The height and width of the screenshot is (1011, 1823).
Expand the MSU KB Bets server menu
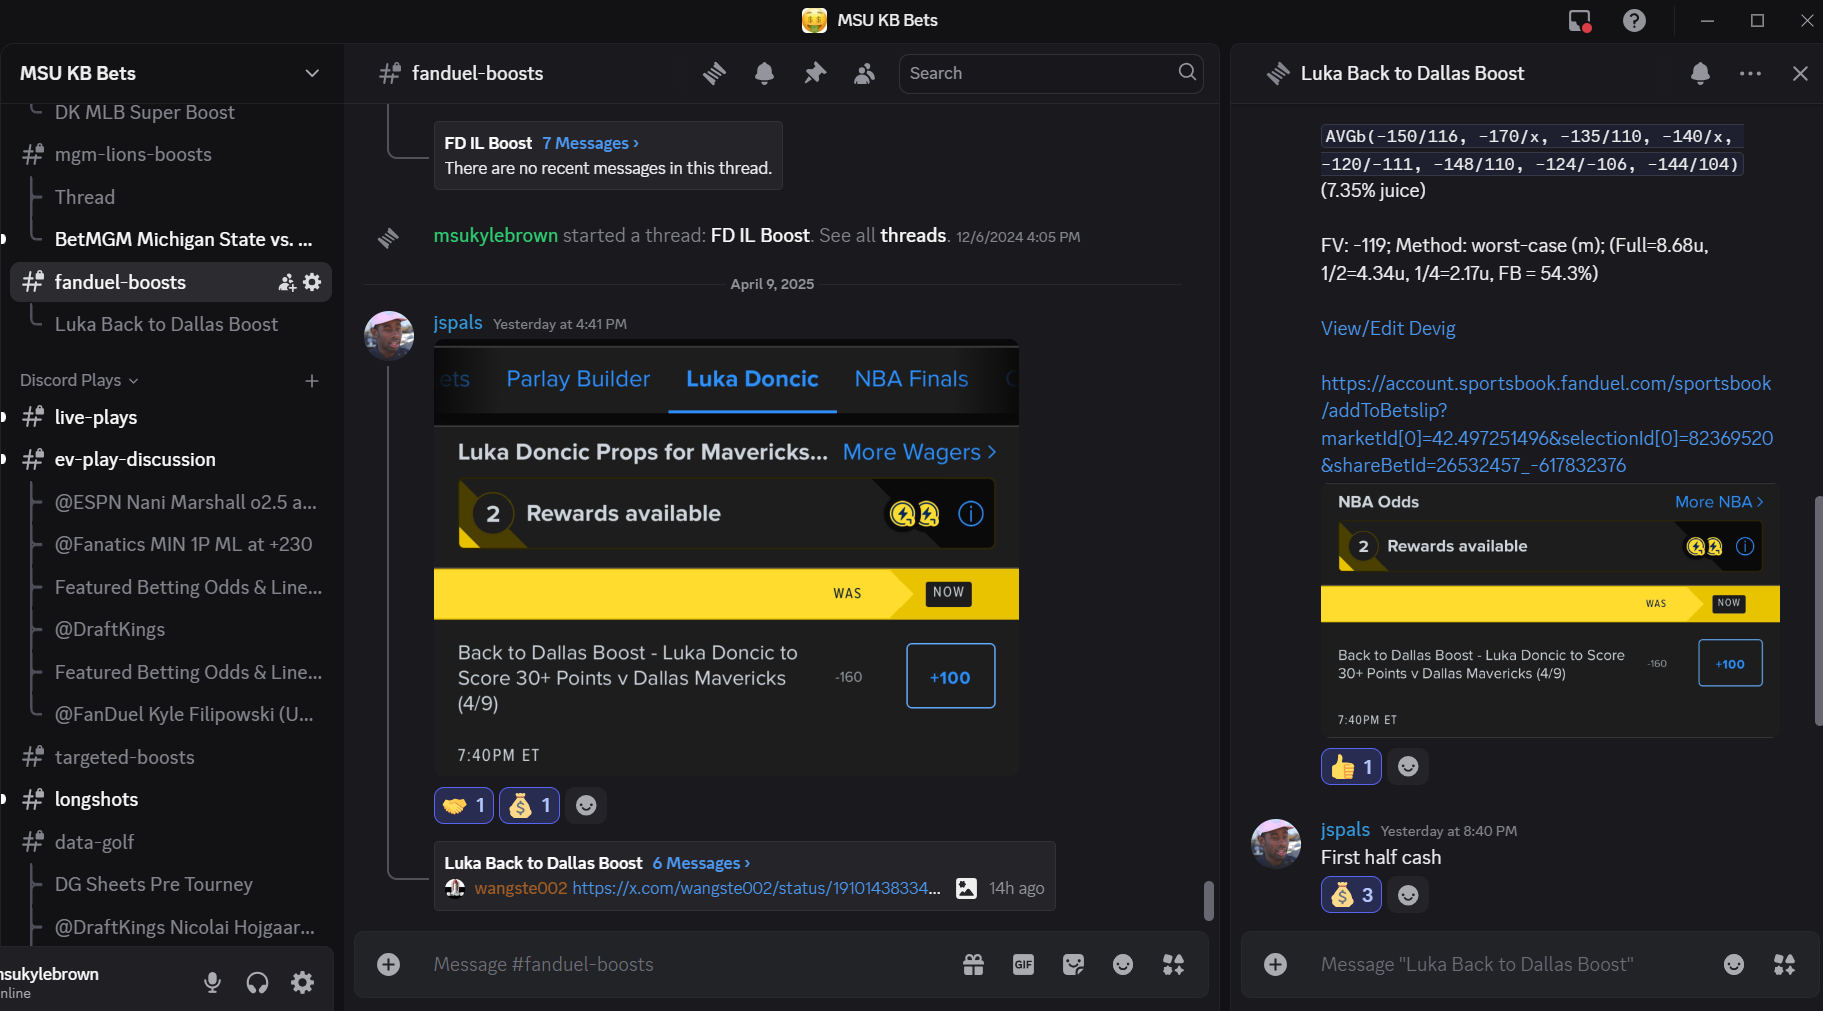point(312,73)
